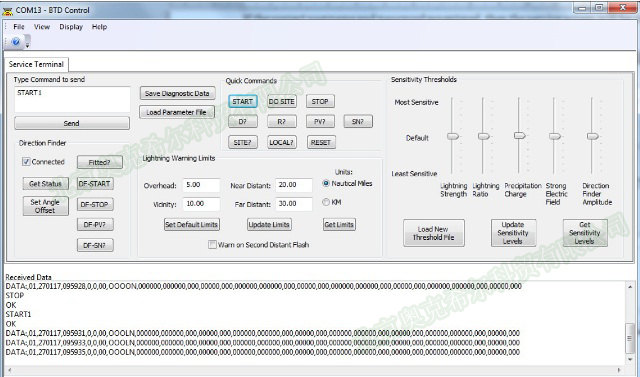Click the DO SITE quick command

pos(282,101)
